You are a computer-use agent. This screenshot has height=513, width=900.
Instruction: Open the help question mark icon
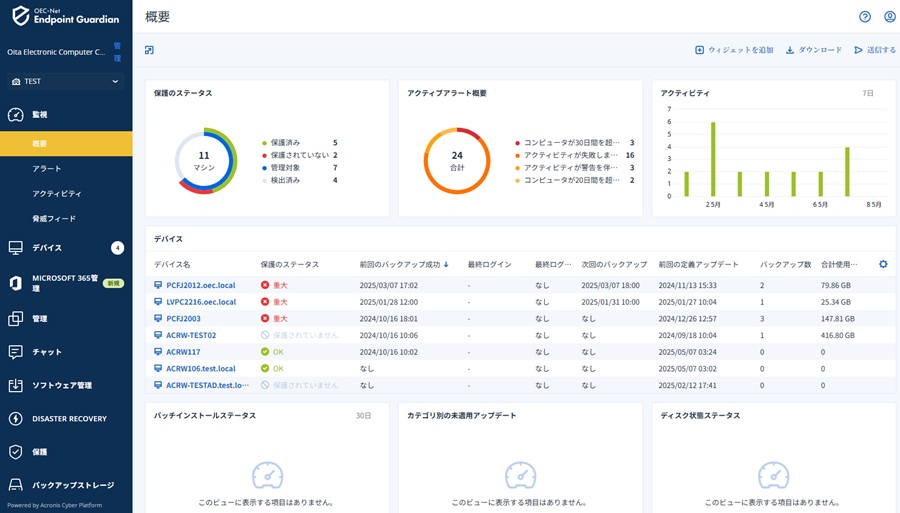click(x=864, y=17)
